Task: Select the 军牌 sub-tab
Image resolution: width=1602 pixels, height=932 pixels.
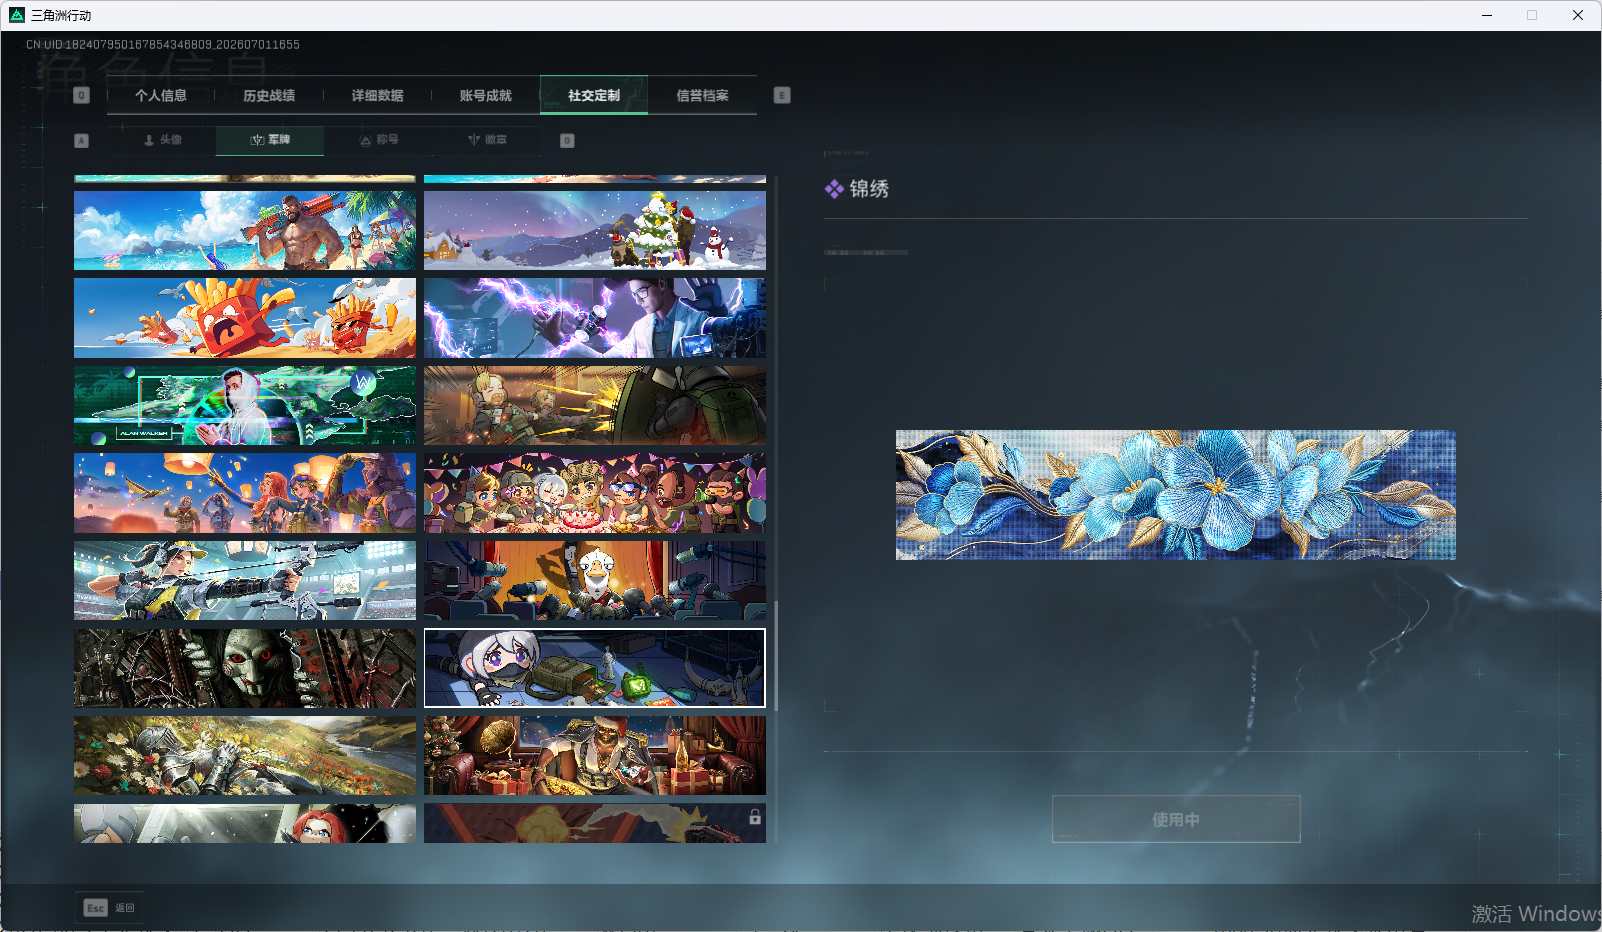Action: (270, 140)
